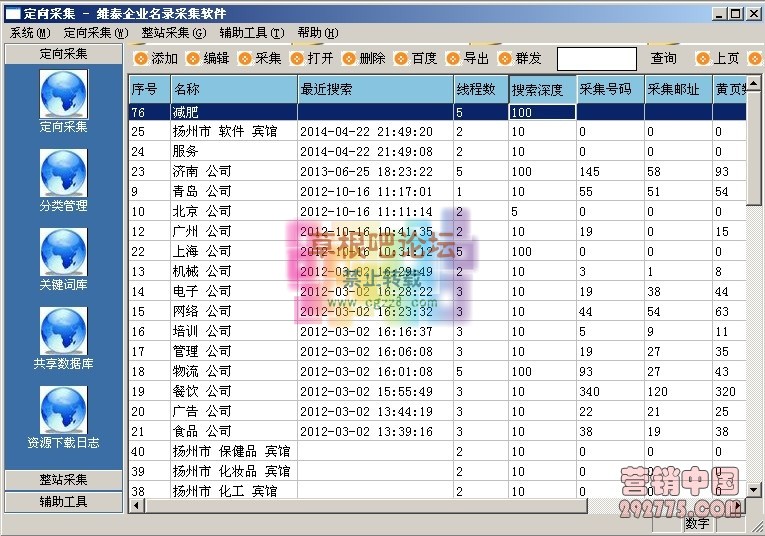Sort by the 采集号码 column header

coord(611,89)
